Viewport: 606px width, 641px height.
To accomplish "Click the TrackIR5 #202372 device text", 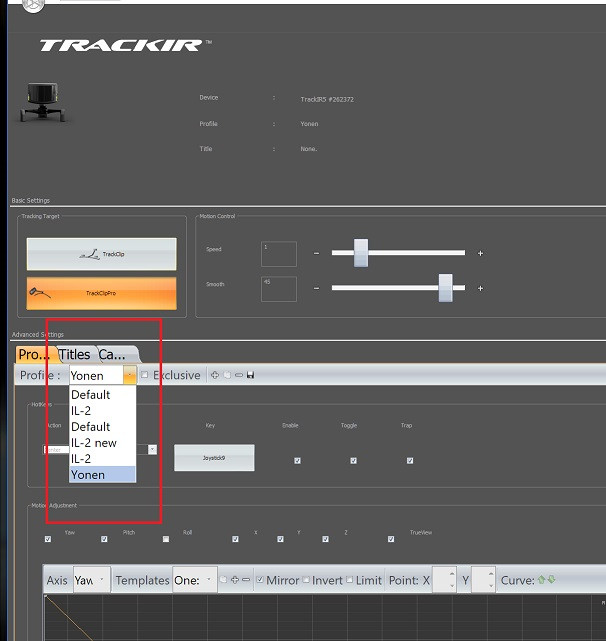I will [x=327, y=99].
